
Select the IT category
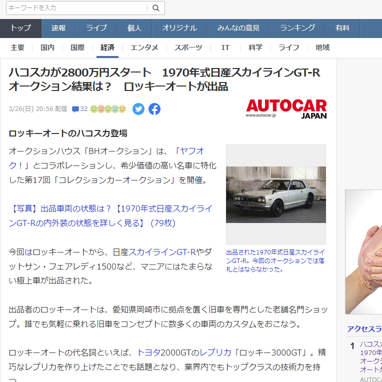click(225, 48)
